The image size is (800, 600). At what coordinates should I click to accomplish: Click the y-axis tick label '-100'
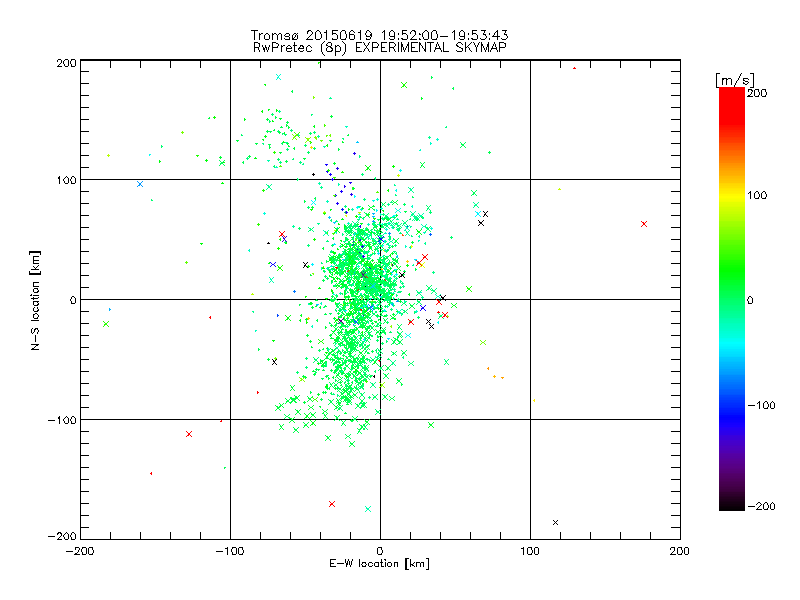tap(62, 420)
